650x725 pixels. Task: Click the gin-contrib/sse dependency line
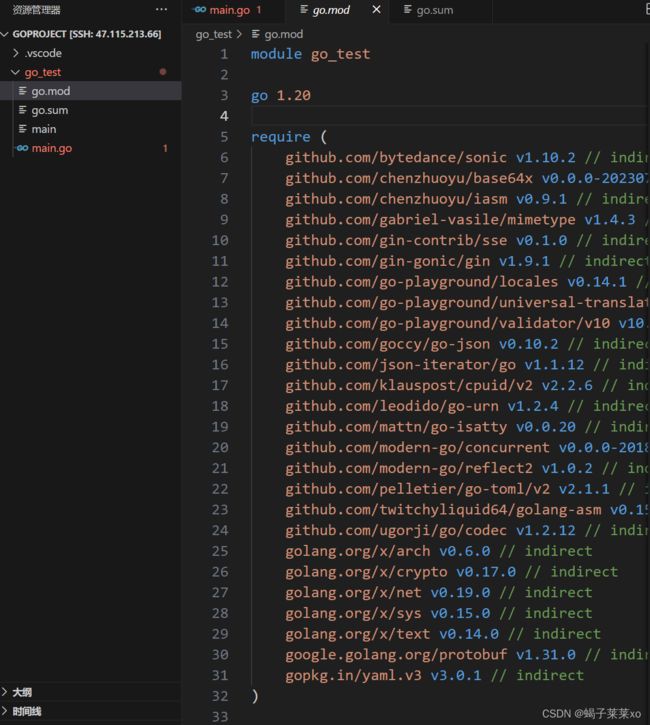pyautogui.click(x=467, y=240)
